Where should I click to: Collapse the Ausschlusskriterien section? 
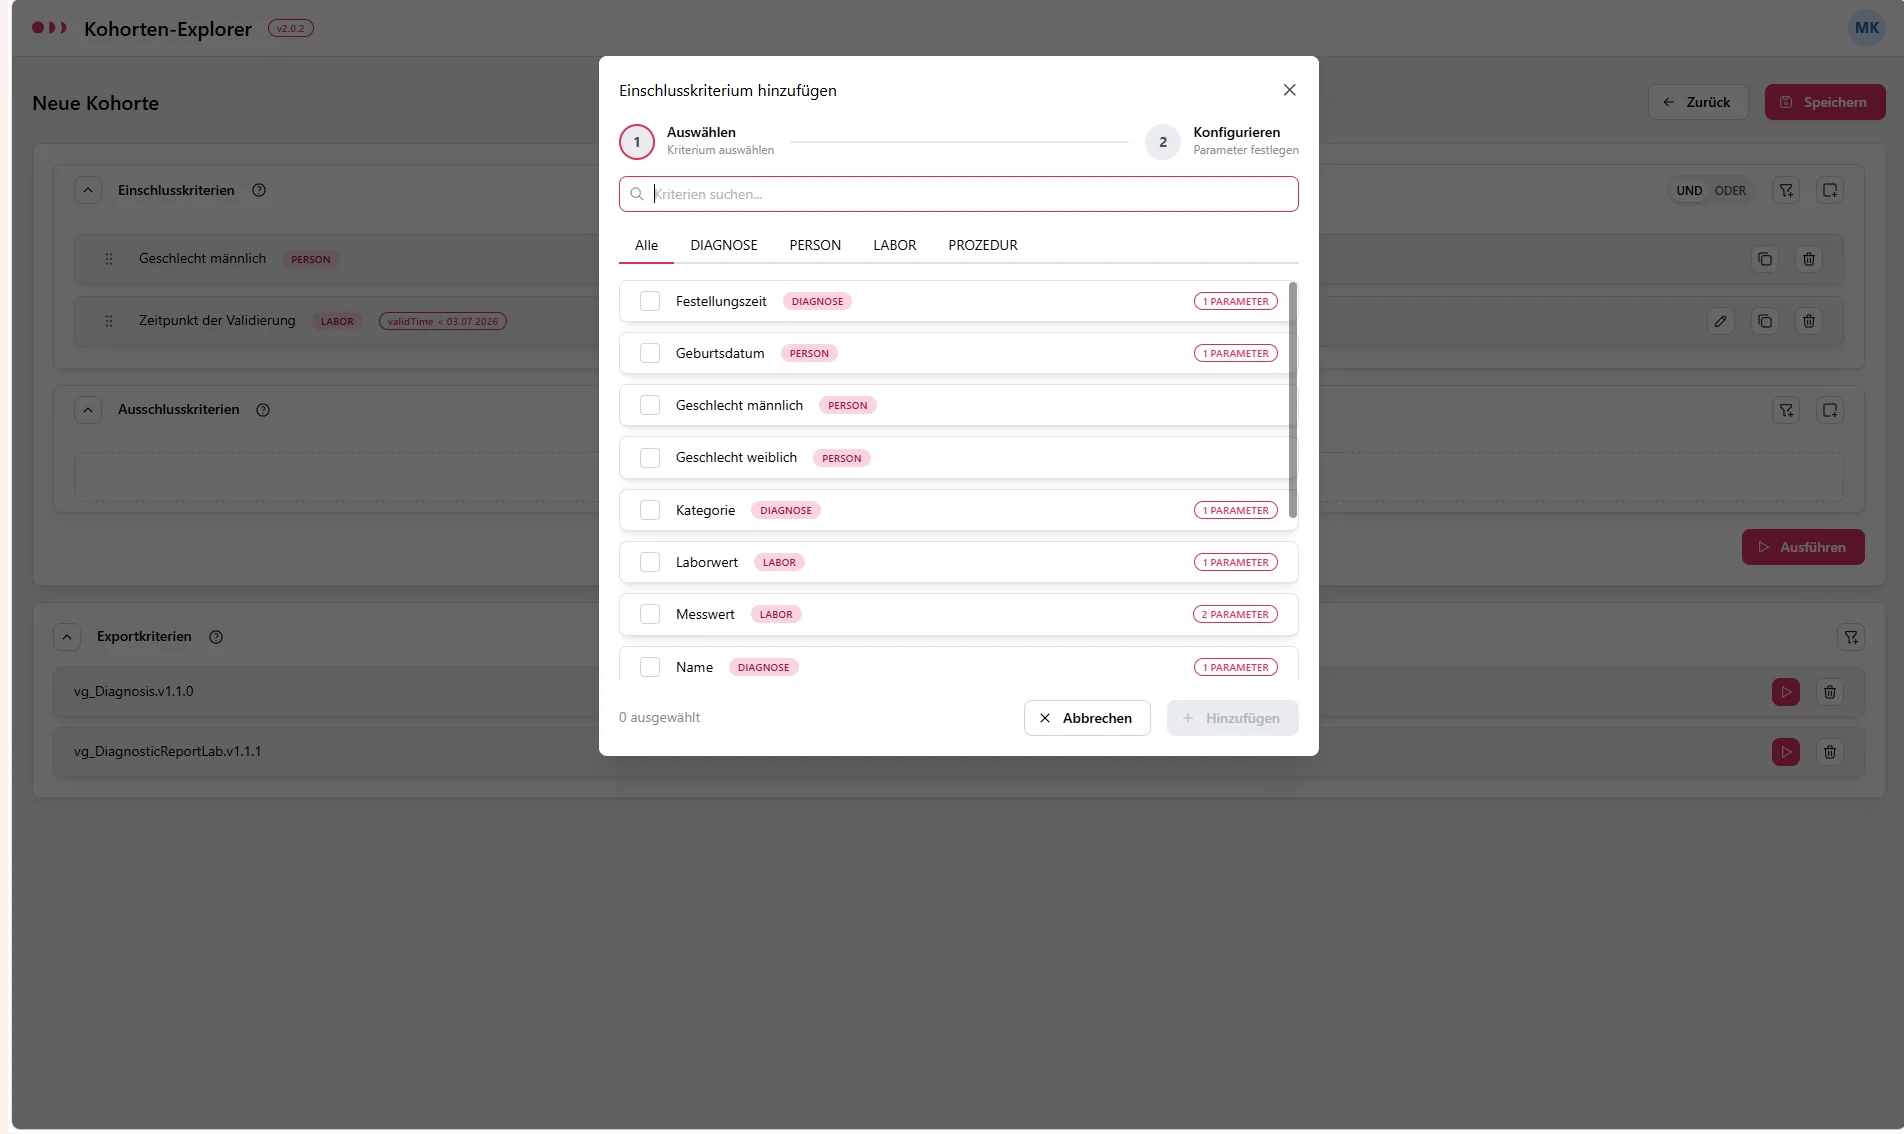click(88, 410)
